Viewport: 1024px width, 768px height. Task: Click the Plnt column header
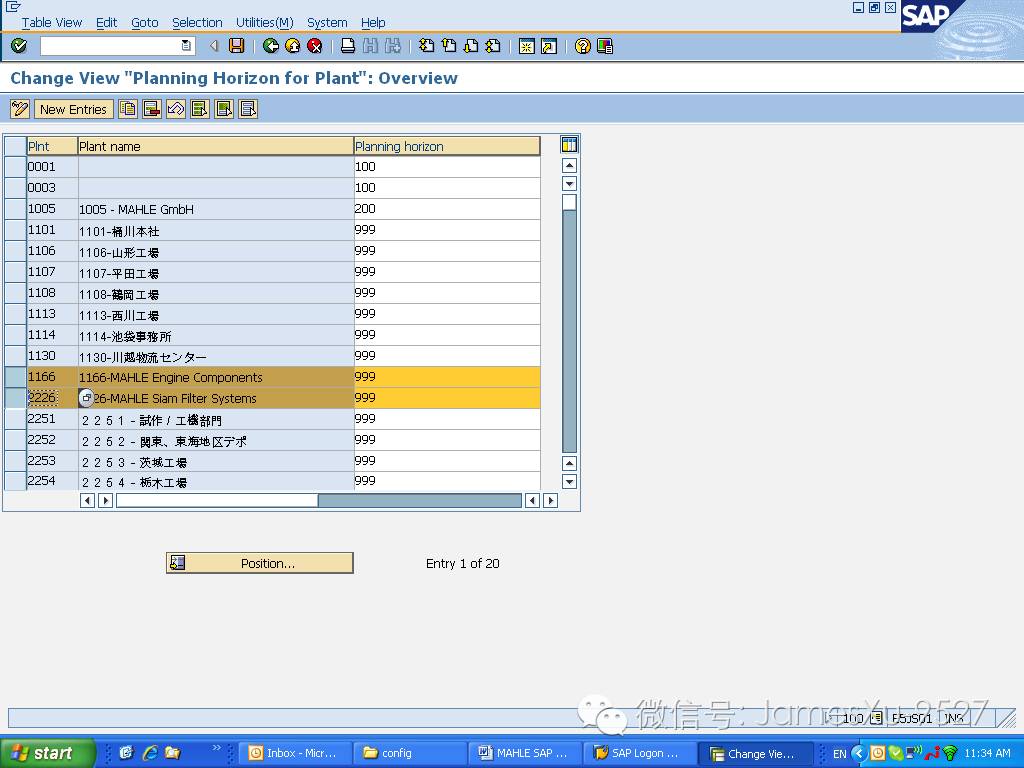tap(52, 146)
